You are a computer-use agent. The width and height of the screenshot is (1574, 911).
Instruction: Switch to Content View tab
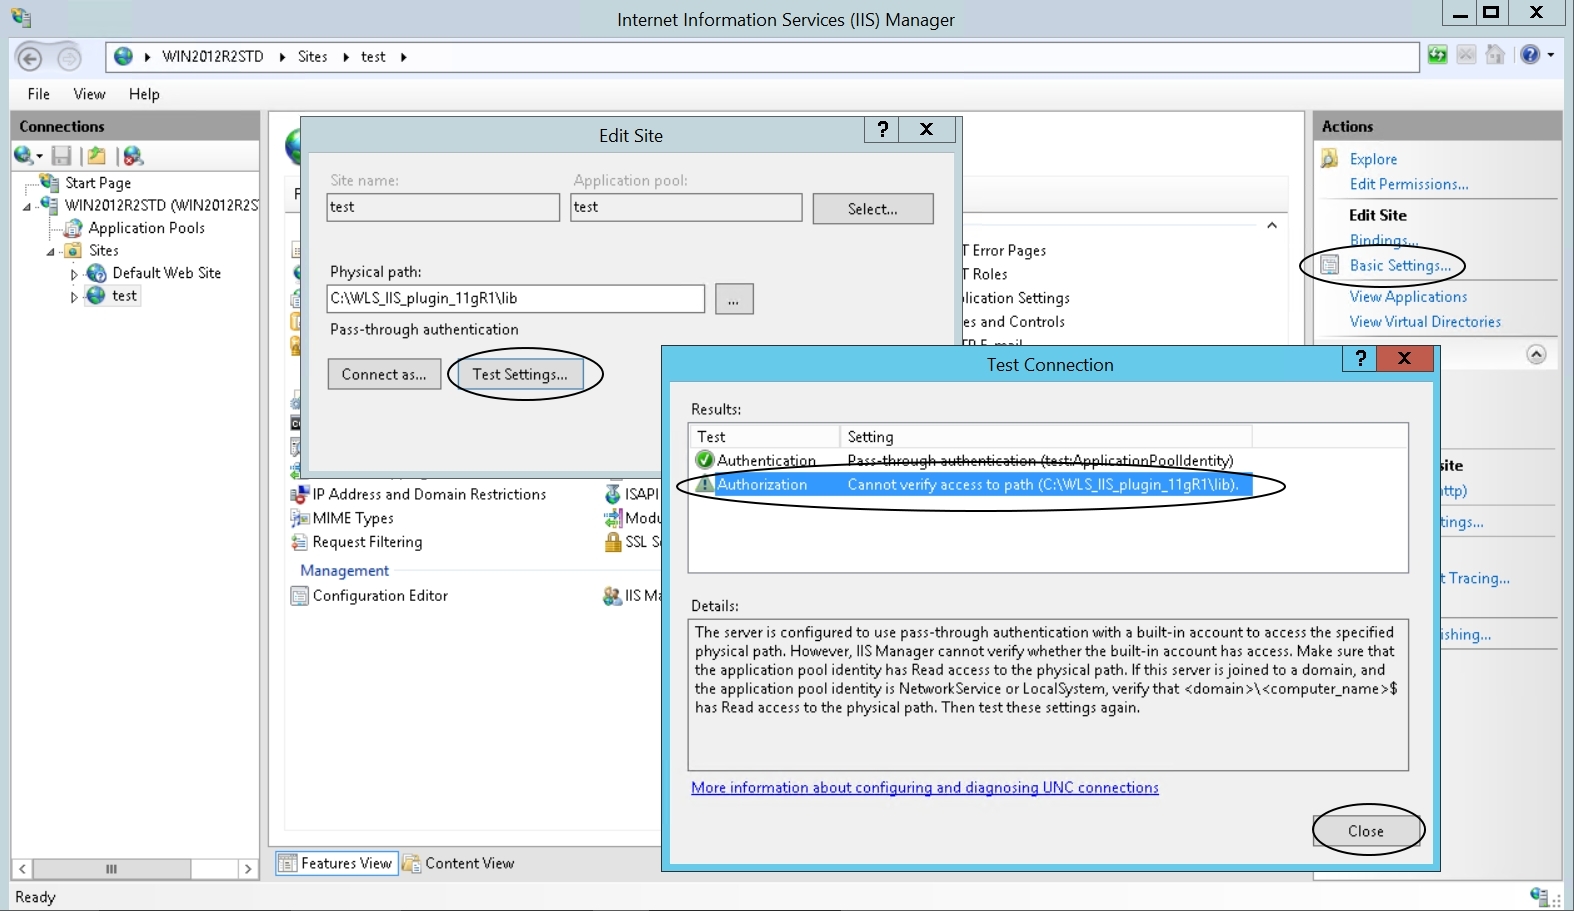tap(459, 864)
